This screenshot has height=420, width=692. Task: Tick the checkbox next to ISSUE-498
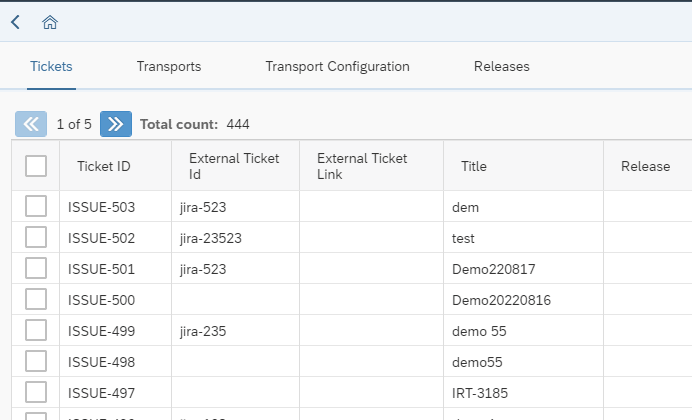[36, 361]
